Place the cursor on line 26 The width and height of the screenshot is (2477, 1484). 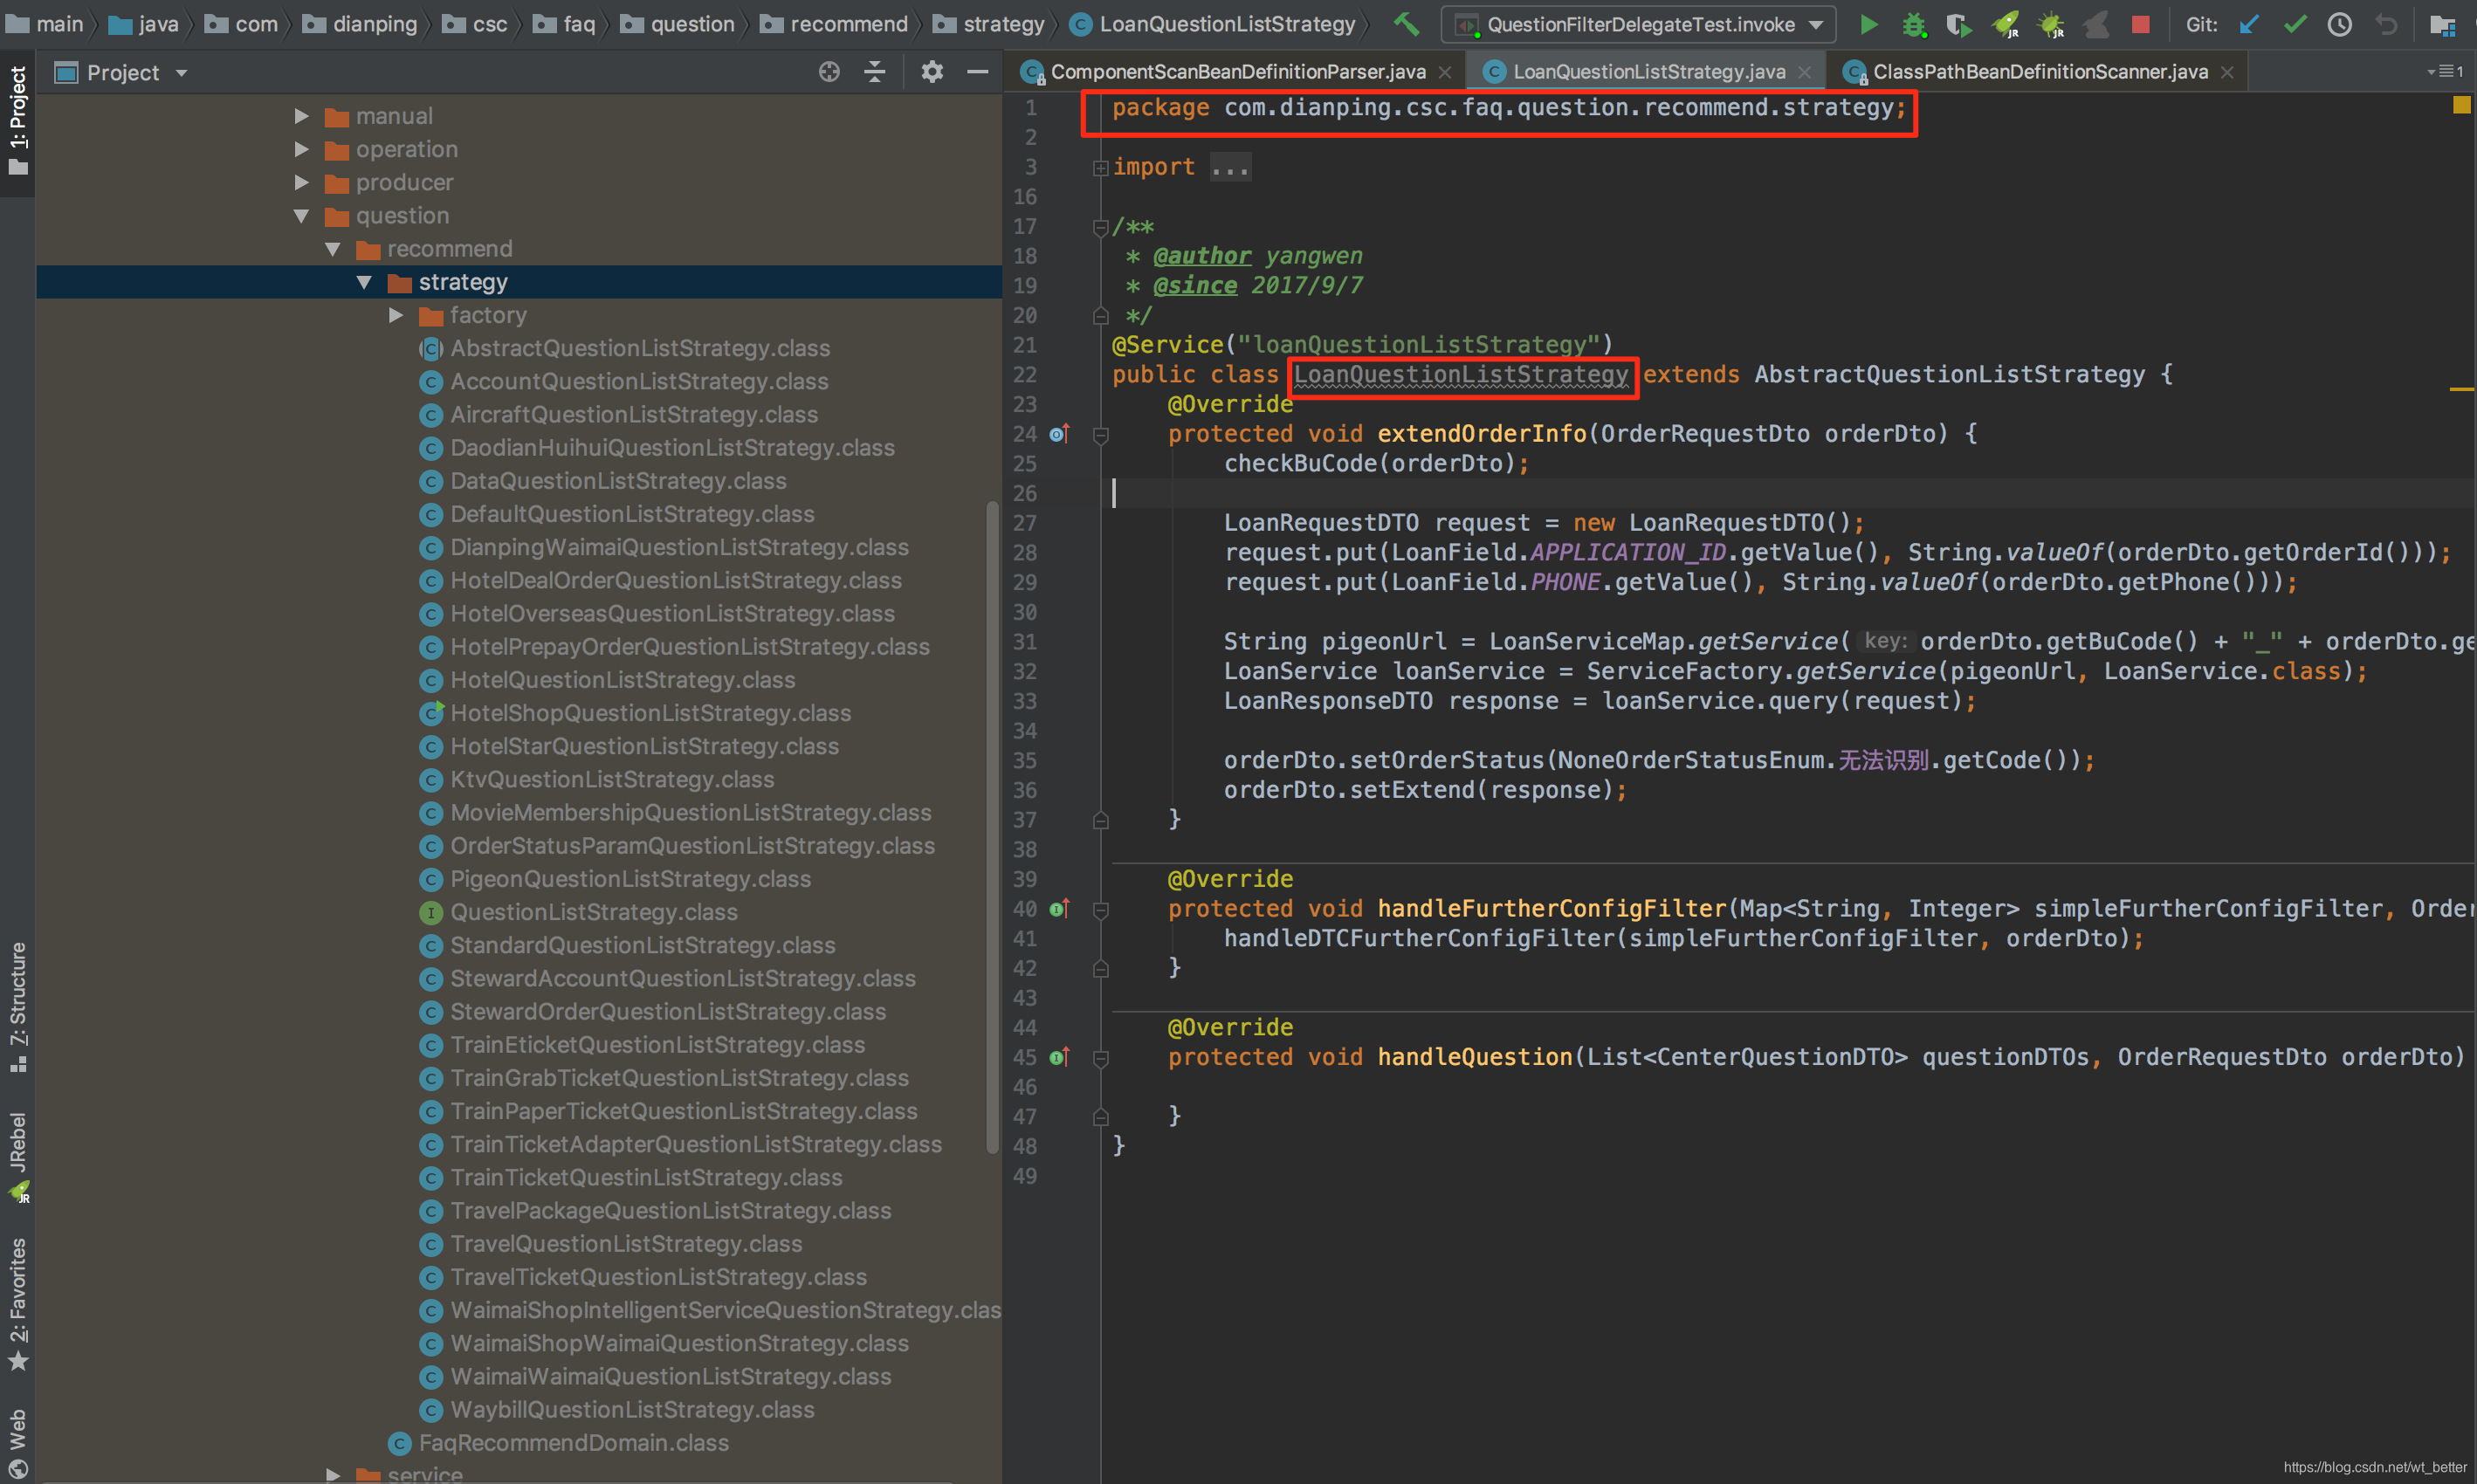click(1788, 494)
